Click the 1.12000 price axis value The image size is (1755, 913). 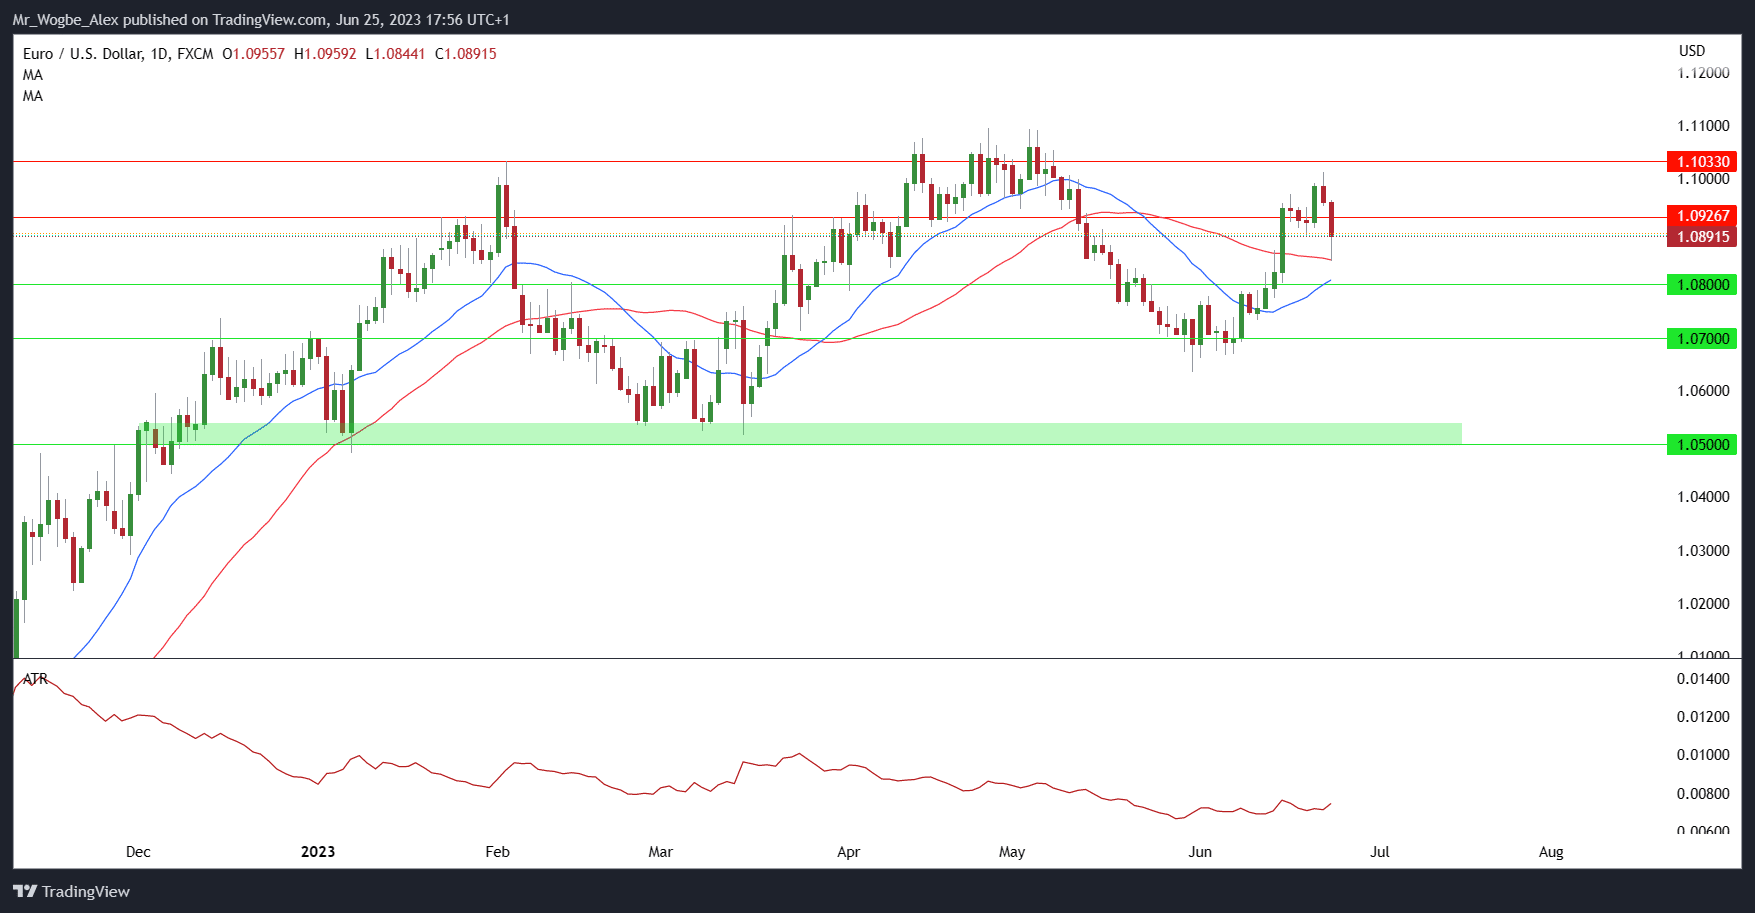click(1703, 73)
